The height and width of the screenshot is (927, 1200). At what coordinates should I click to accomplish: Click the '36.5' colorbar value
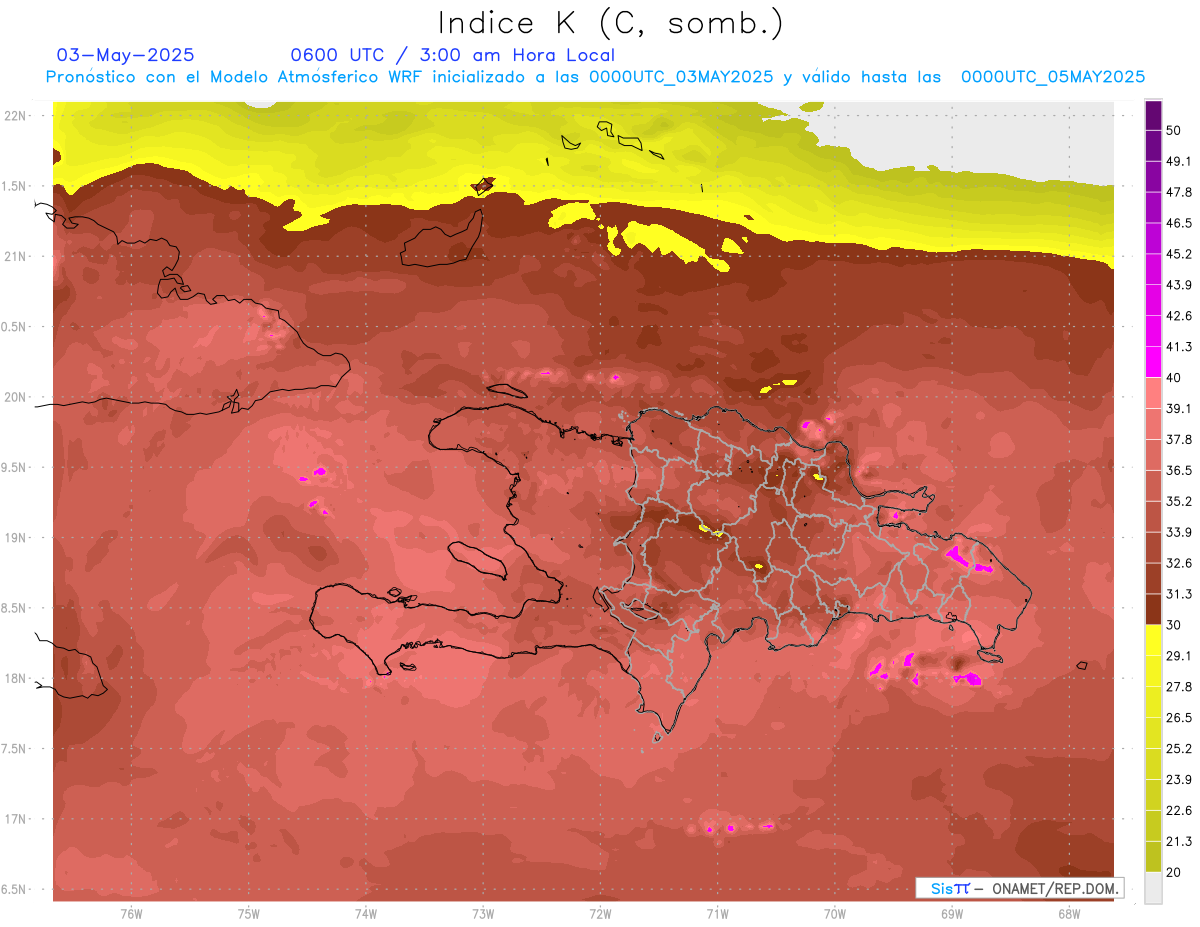click(x=1179, y=470)
